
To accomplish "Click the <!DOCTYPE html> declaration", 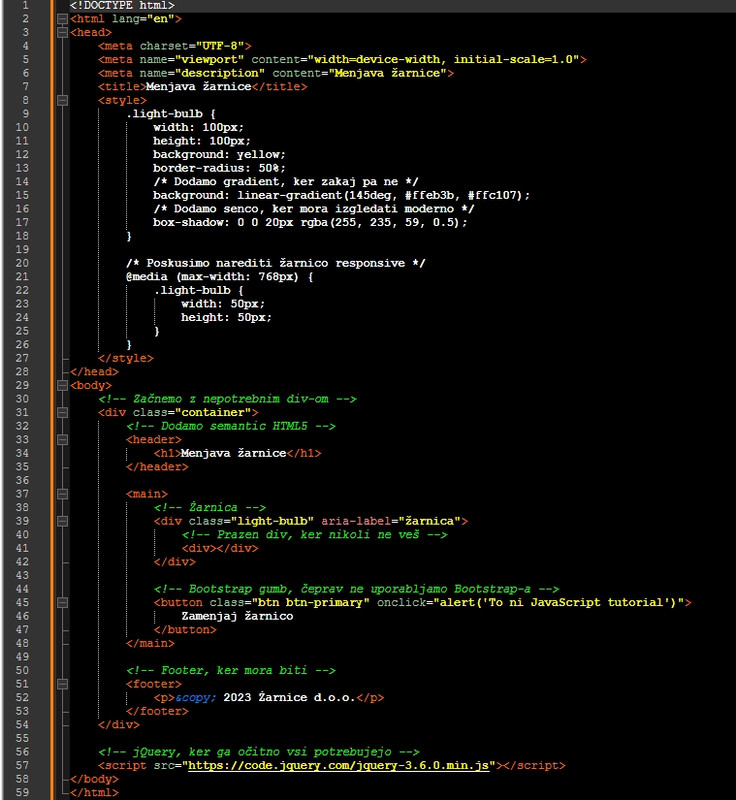I will coord(122,6).
